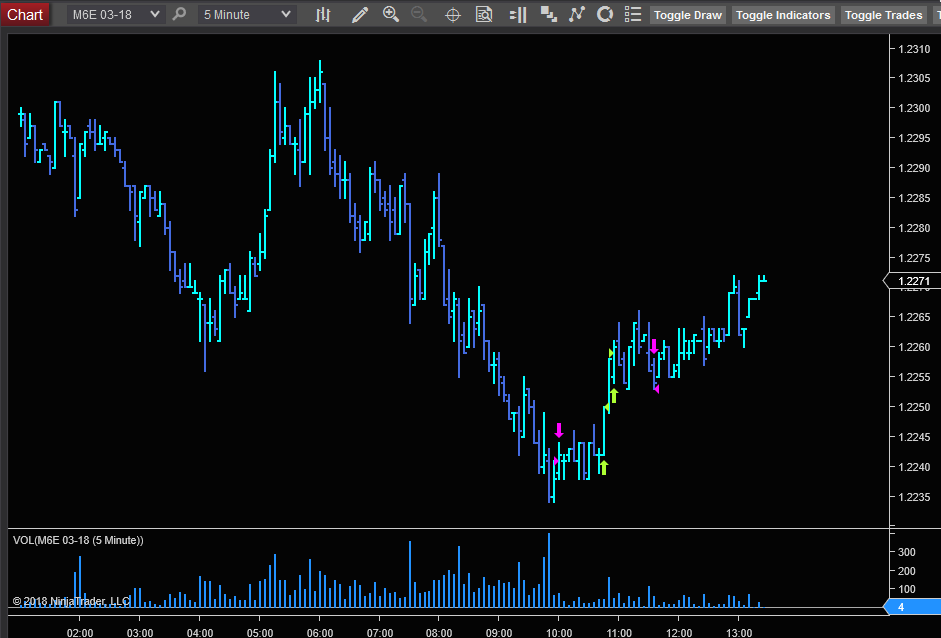Click the 06:00 time axis label
Viewport: 941px width, 638px height.
pyautogui.click(x=320, y=633)
